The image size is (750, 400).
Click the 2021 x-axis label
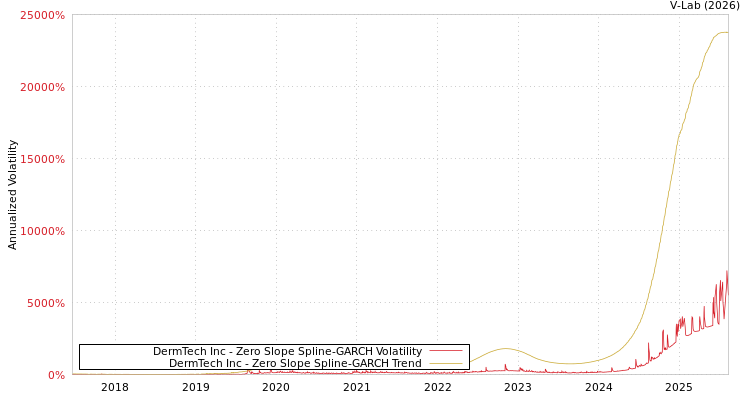(x=357, y=387)
